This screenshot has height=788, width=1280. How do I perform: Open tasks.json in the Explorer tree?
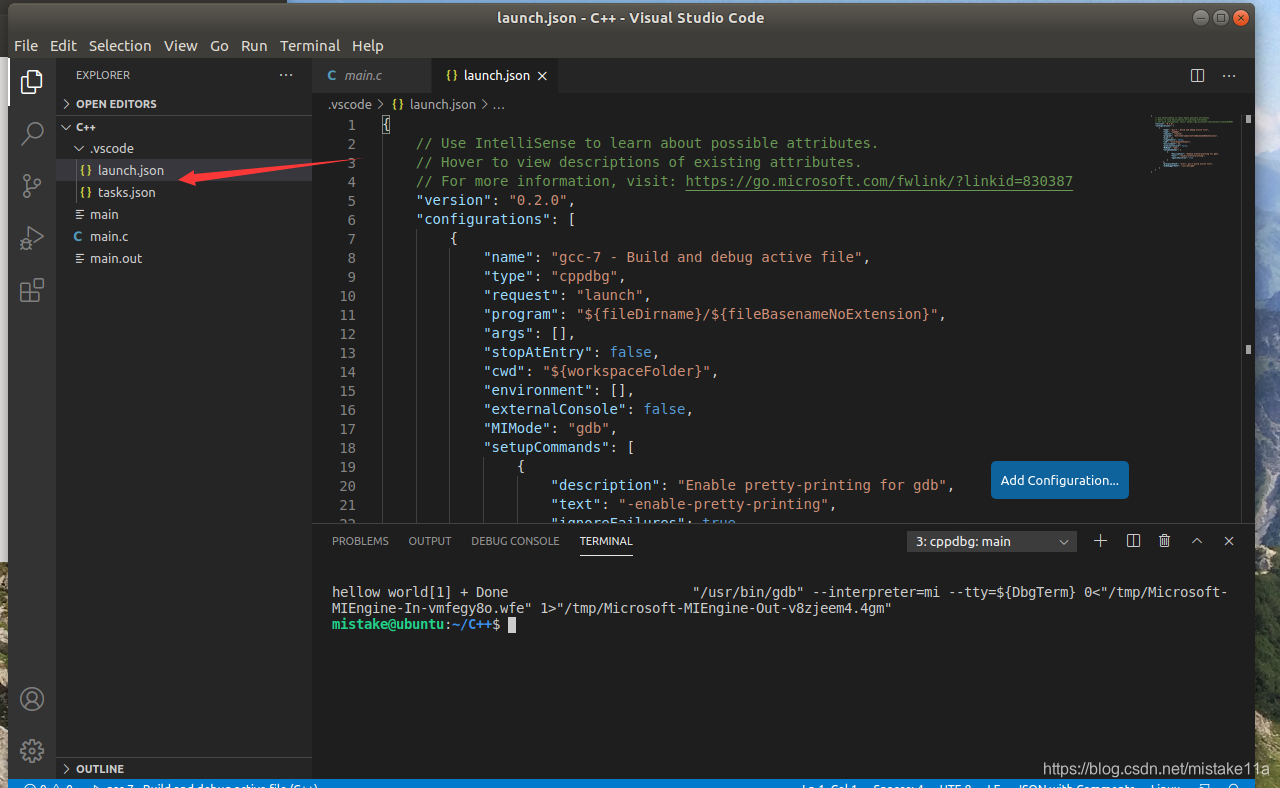tap(184, 192)
